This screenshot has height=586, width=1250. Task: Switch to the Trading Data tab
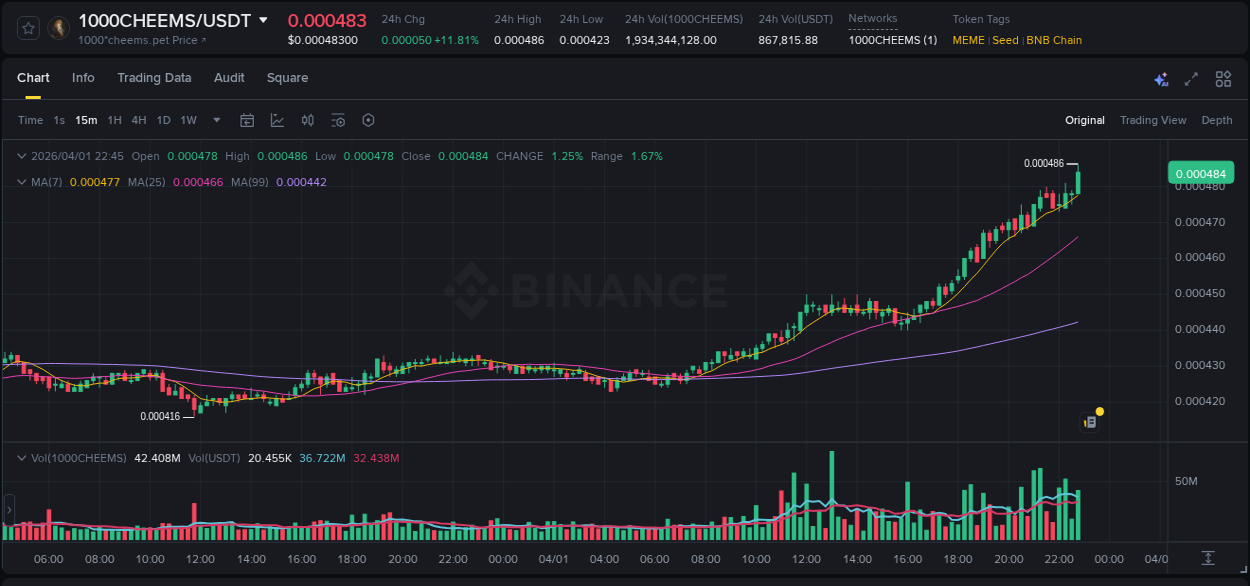coord(155,78)
